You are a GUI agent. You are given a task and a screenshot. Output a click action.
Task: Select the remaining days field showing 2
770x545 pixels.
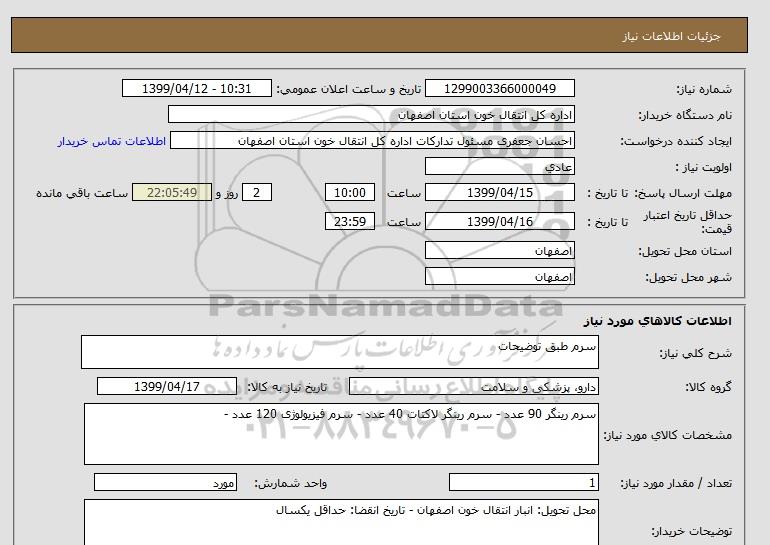256,192
